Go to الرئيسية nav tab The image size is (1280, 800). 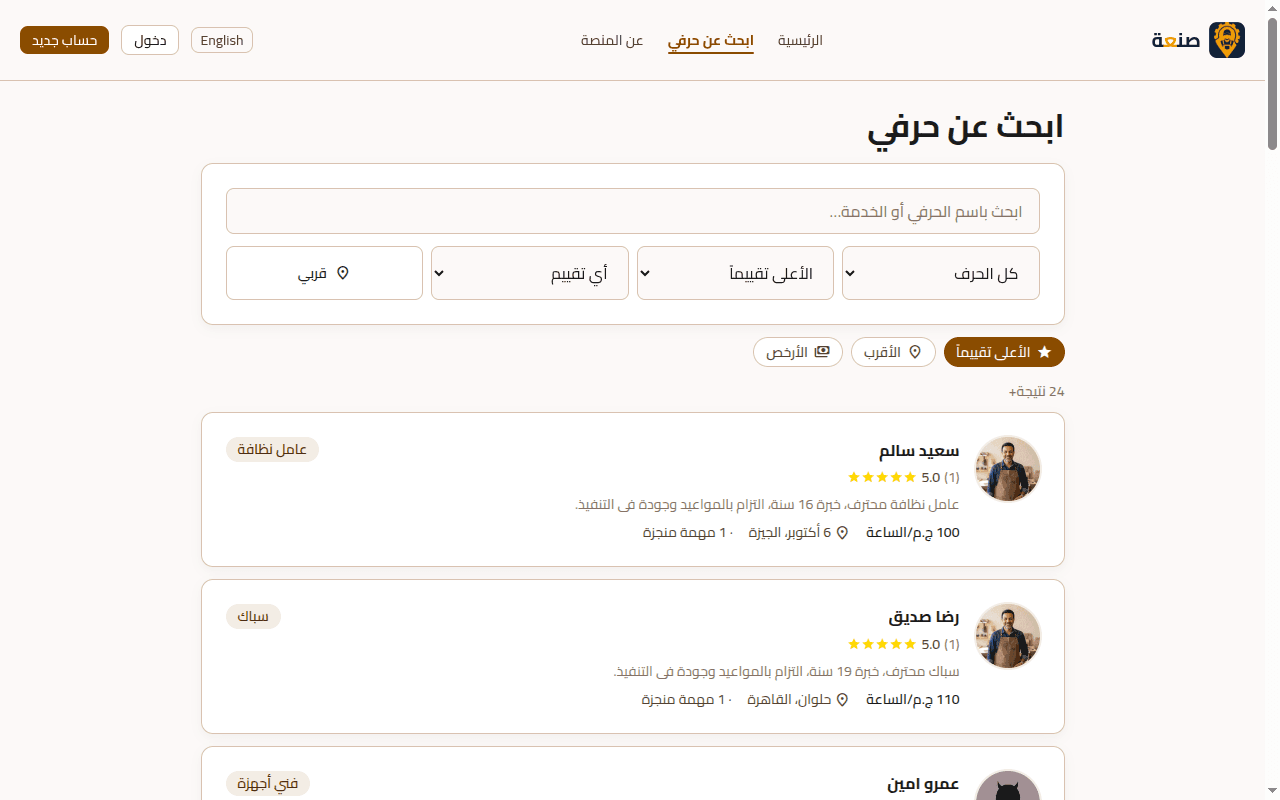click(800, 41)
